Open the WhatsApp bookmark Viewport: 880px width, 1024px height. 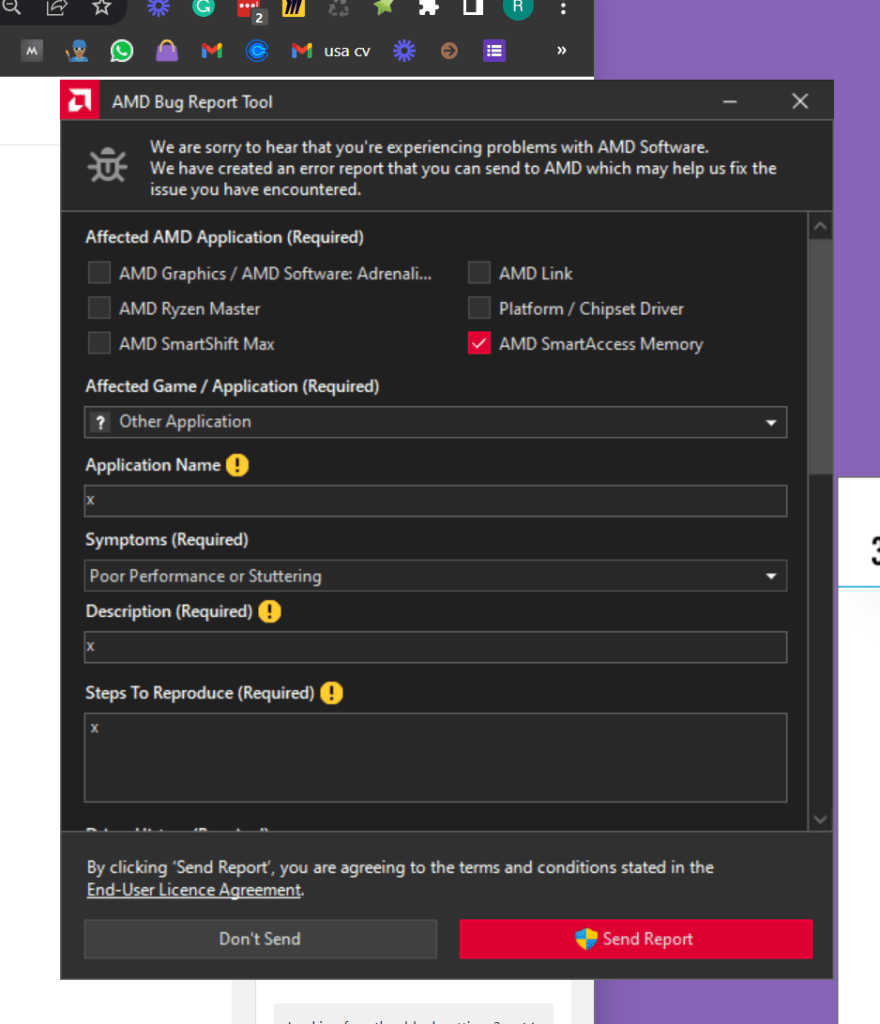tap(122, 51)
